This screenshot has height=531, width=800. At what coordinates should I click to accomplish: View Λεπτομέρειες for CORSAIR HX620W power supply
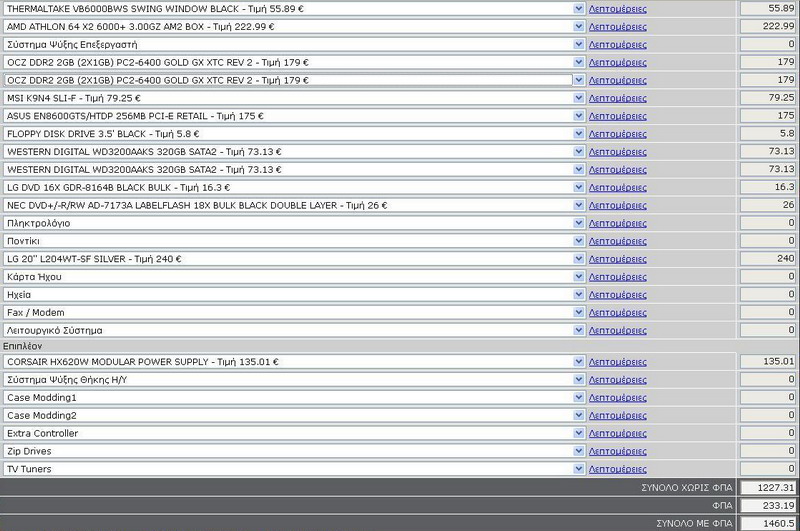pyautogui.click(x=617, y=362)
